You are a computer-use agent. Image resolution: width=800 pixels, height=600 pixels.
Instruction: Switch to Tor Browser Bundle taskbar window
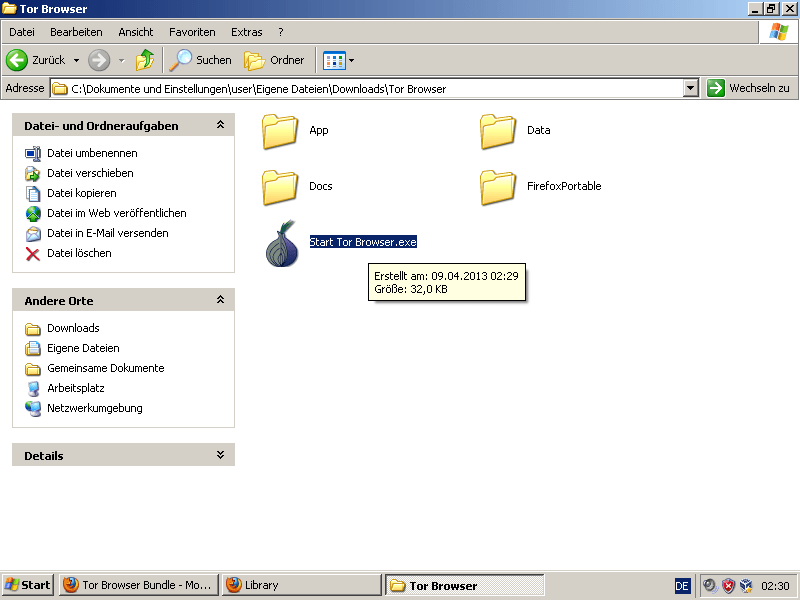point(139,585)
